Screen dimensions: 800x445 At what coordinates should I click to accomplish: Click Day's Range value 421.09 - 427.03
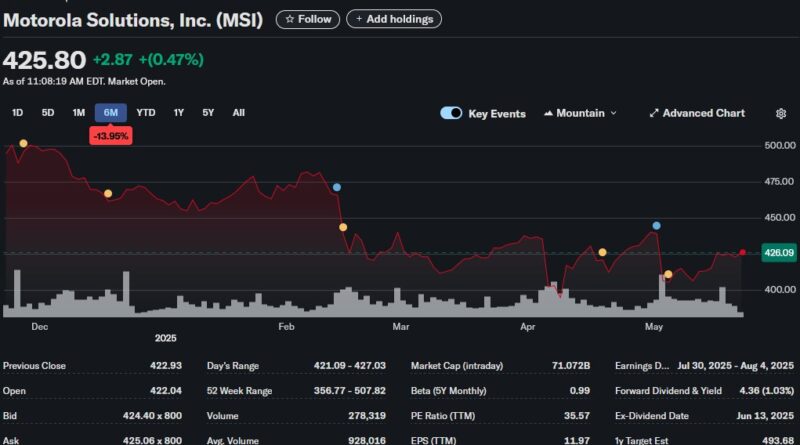click(x=349, y=365)
